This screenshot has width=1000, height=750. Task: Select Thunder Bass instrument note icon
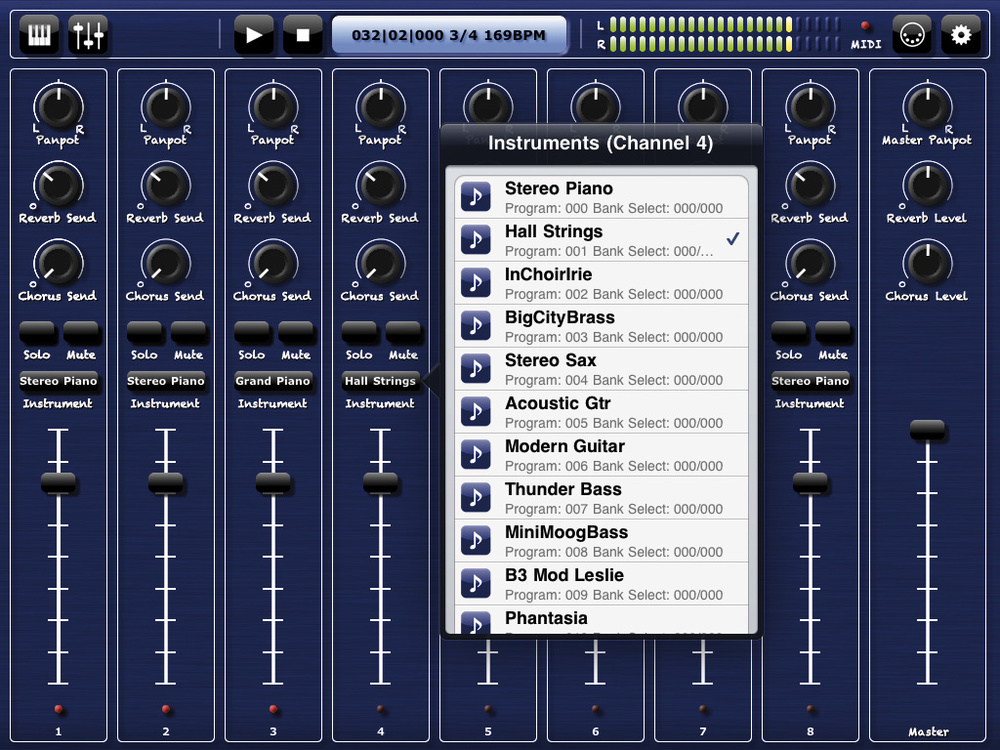(x=476, y=497)
